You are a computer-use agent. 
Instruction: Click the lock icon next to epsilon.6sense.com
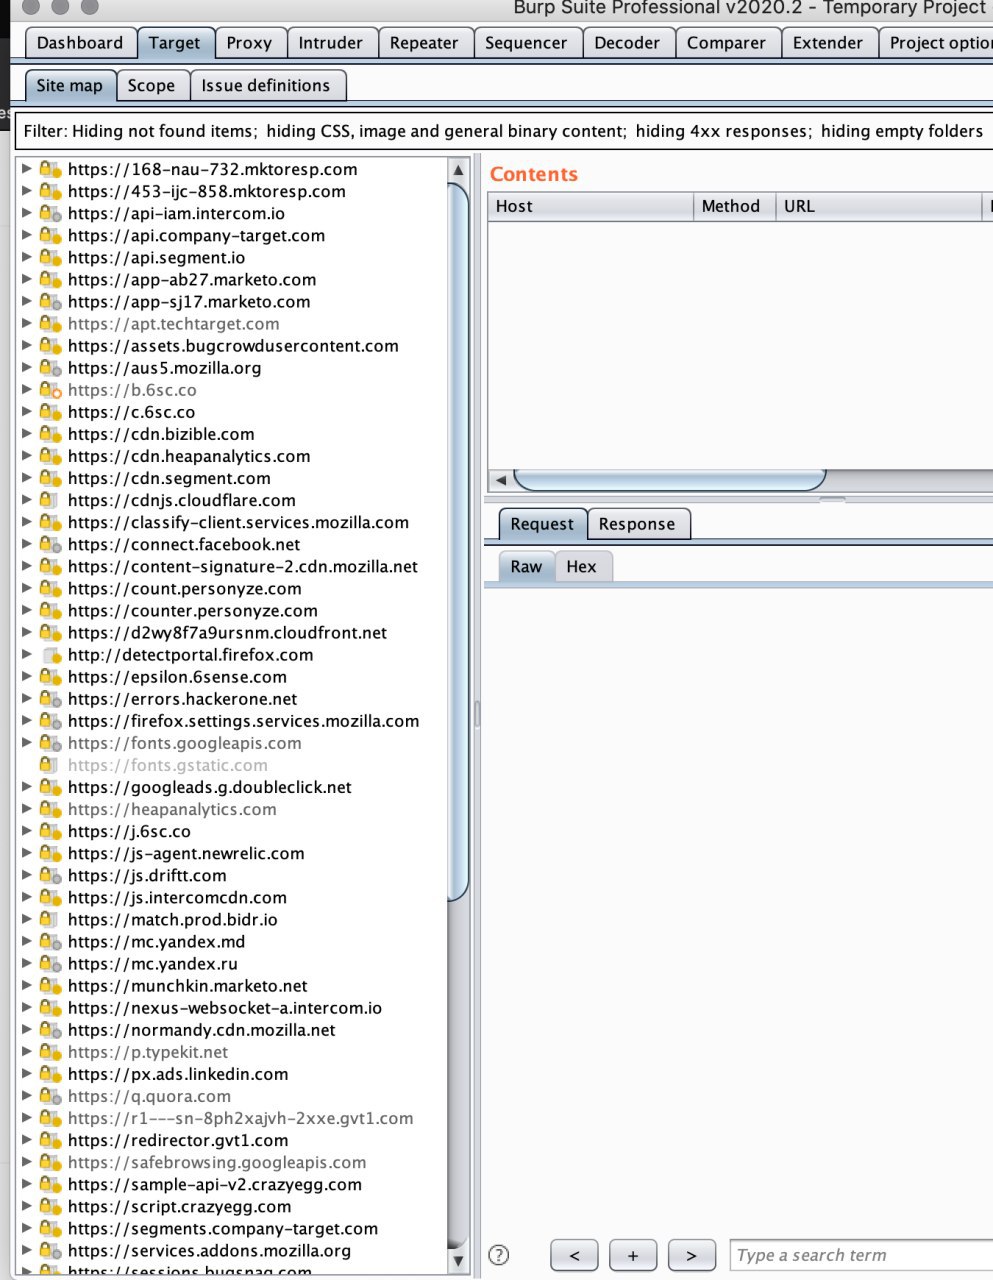[50, 677]
